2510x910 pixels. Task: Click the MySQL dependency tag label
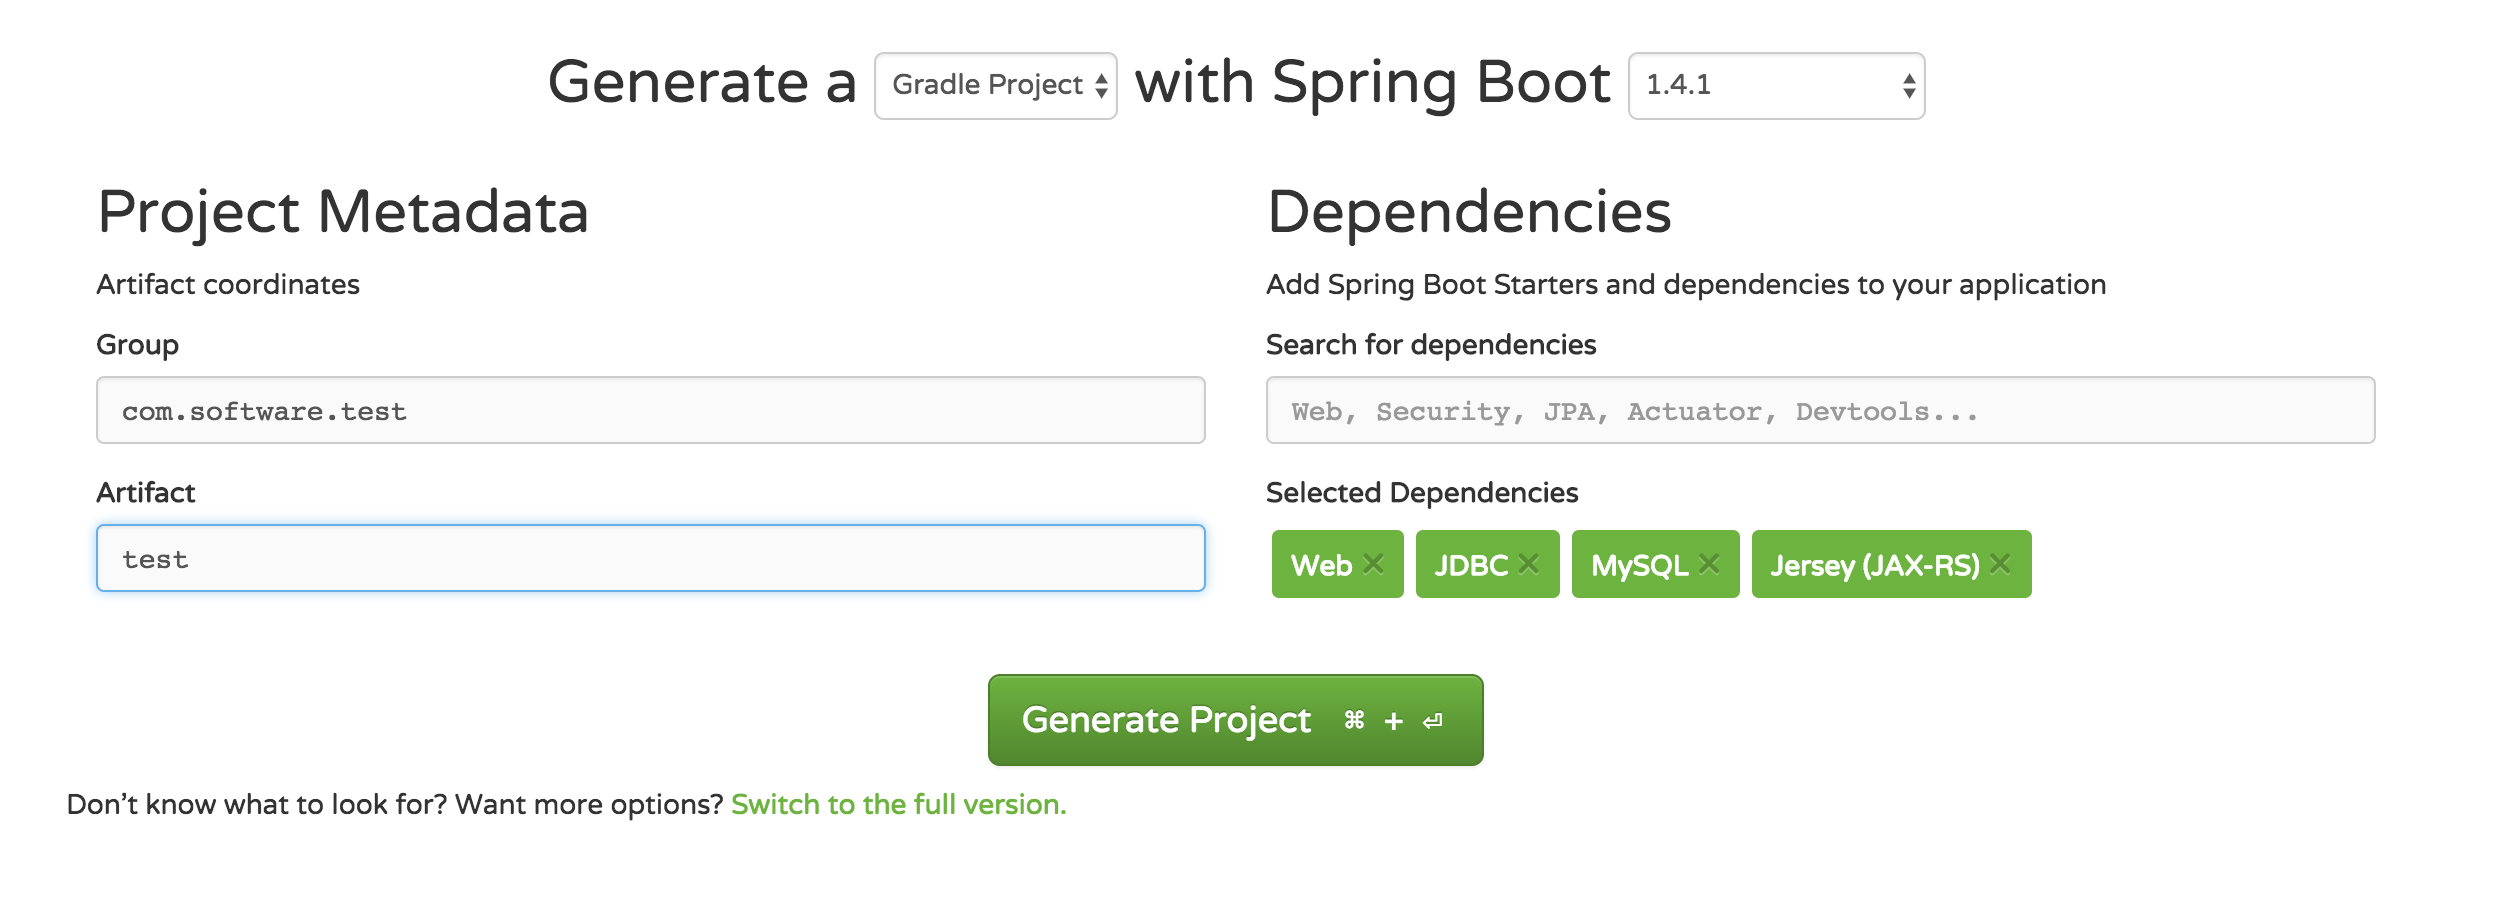coord(1639,566)
